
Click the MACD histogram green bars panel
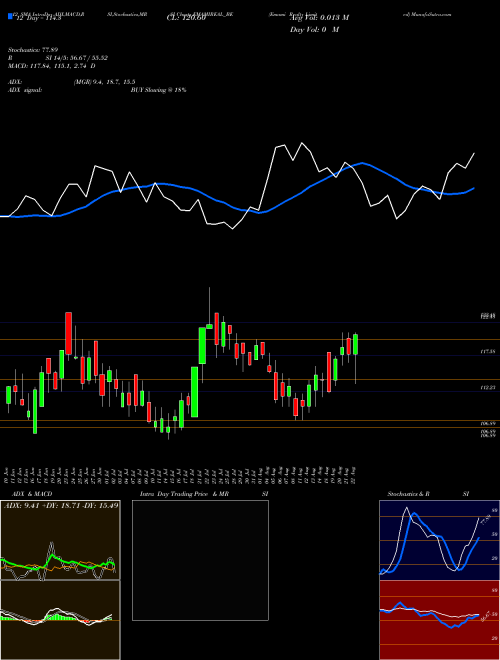[x=60, y=620]
